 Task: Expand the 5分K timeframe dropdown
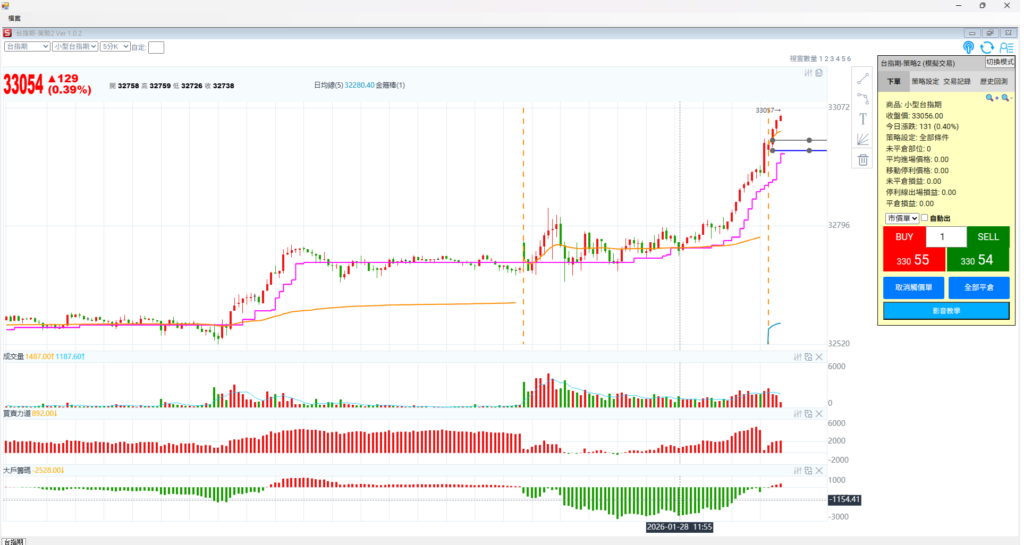tap(113, 46)
